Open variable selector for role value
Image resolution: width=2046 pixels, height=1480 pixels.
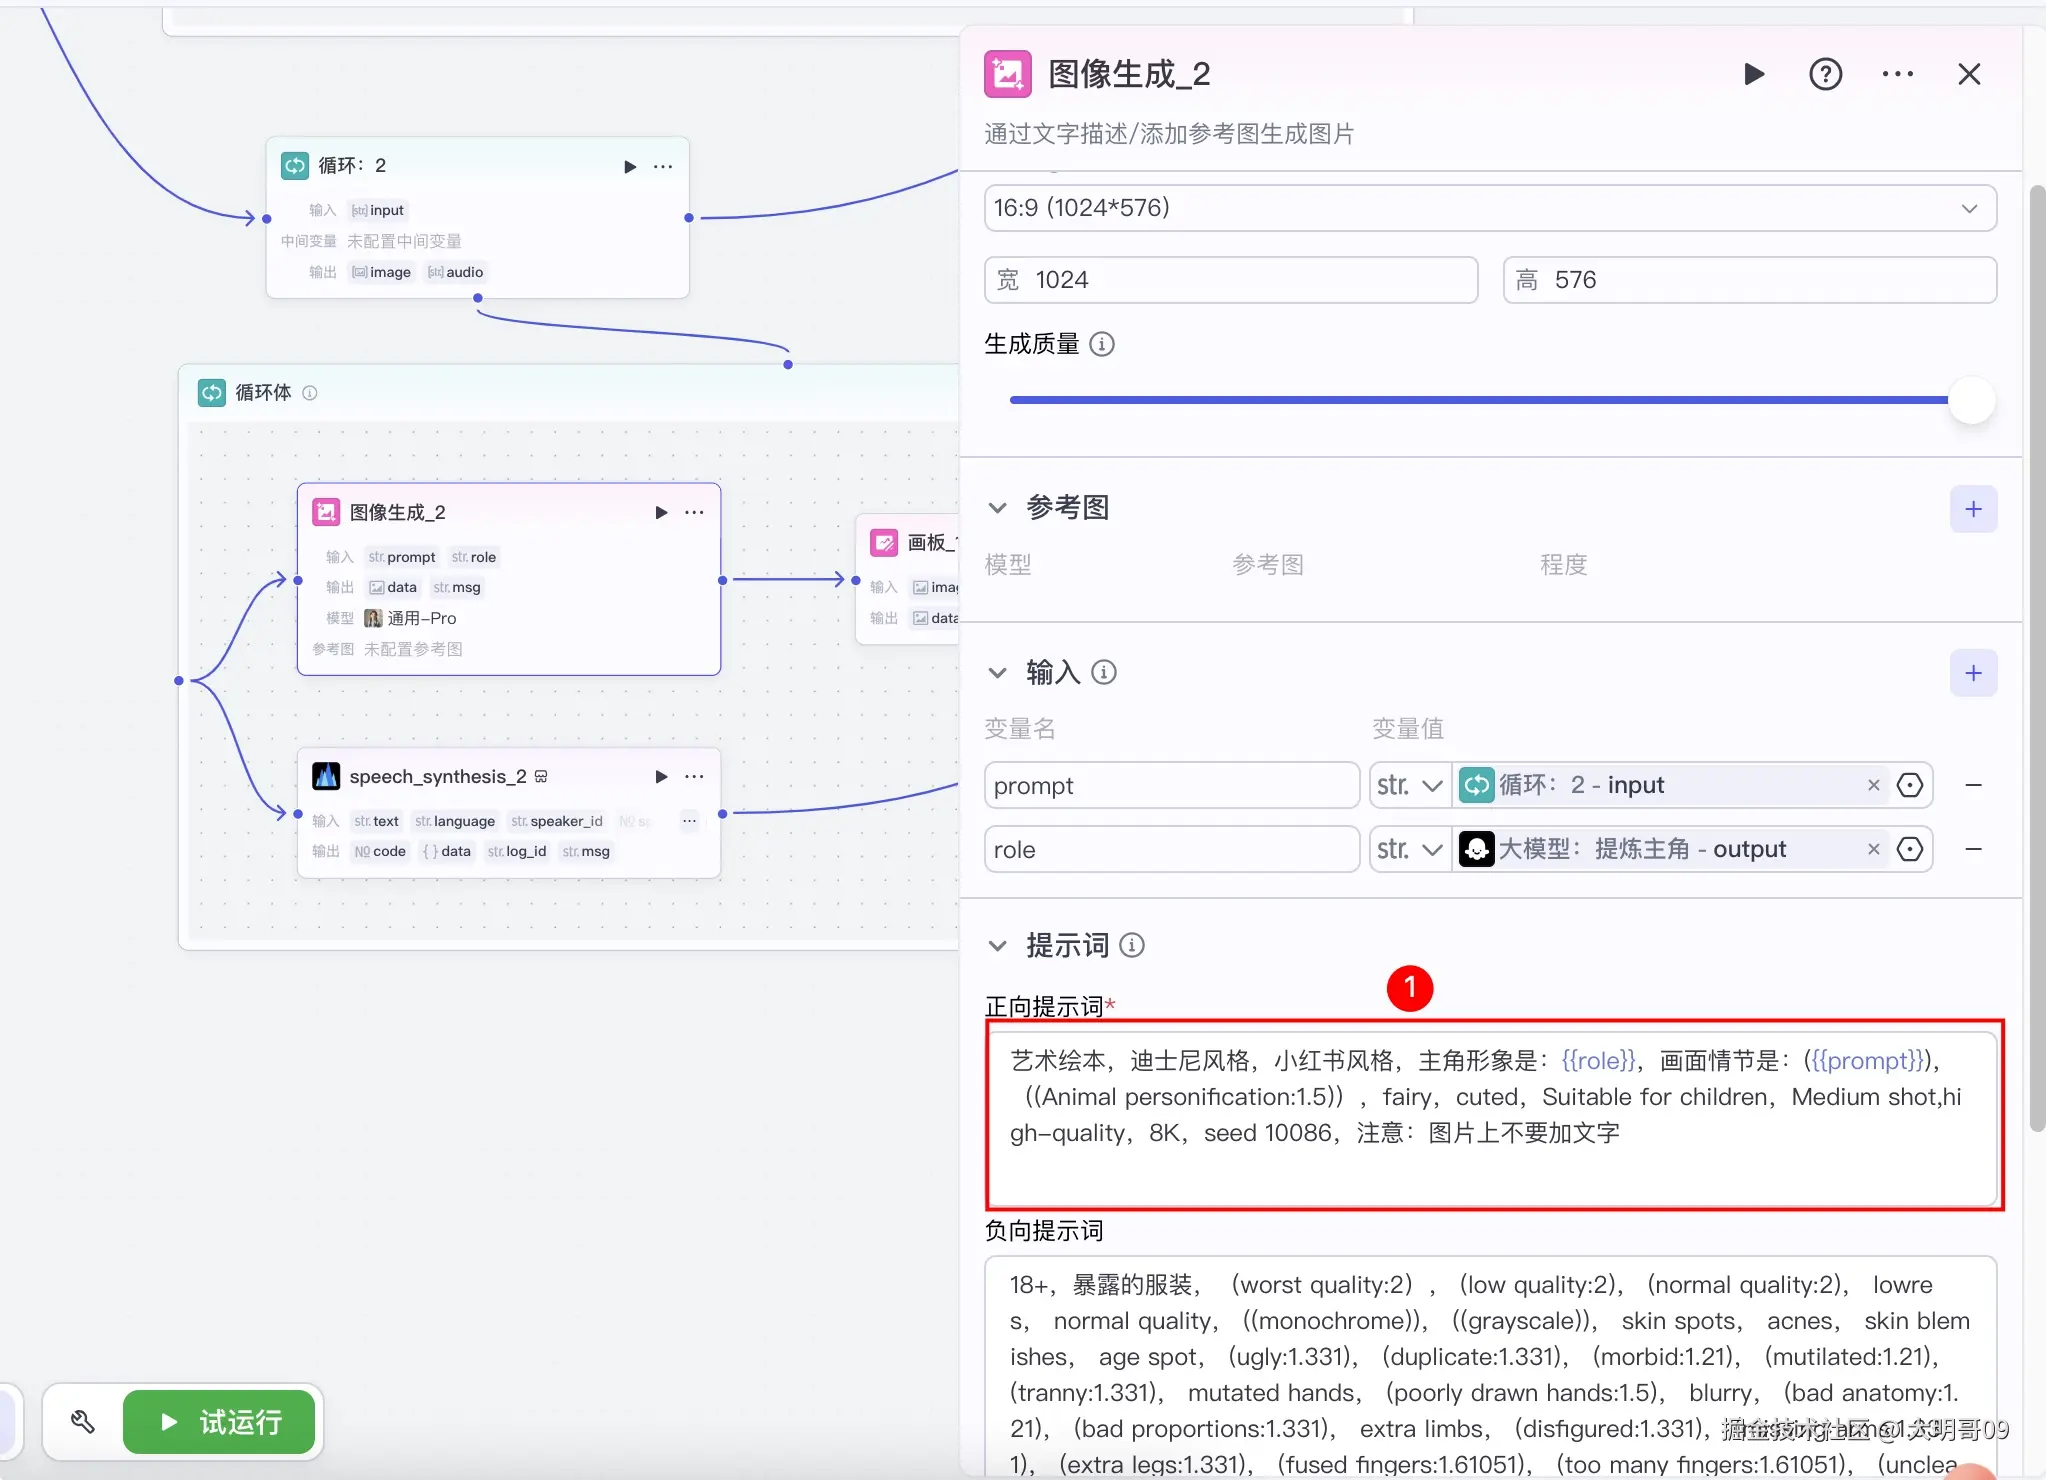[1910, 849]
